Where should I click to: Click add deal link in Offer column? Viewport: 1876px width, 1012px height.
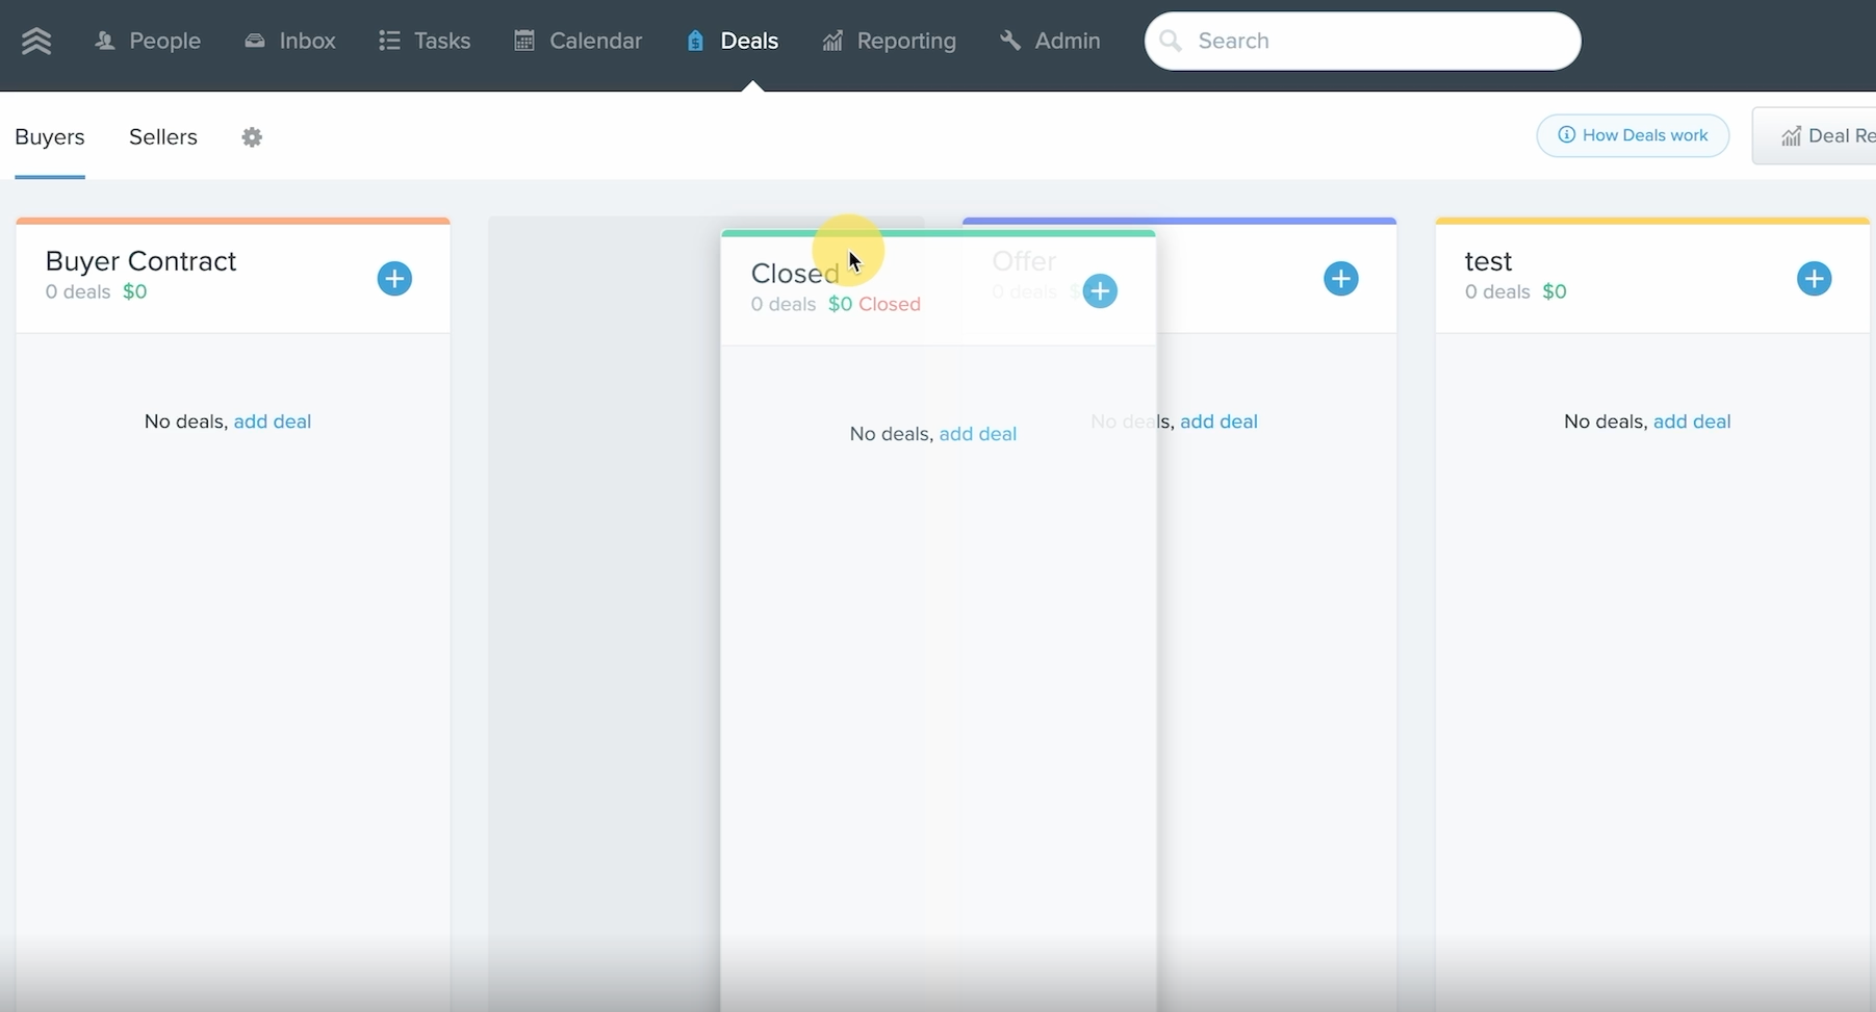1219,421
